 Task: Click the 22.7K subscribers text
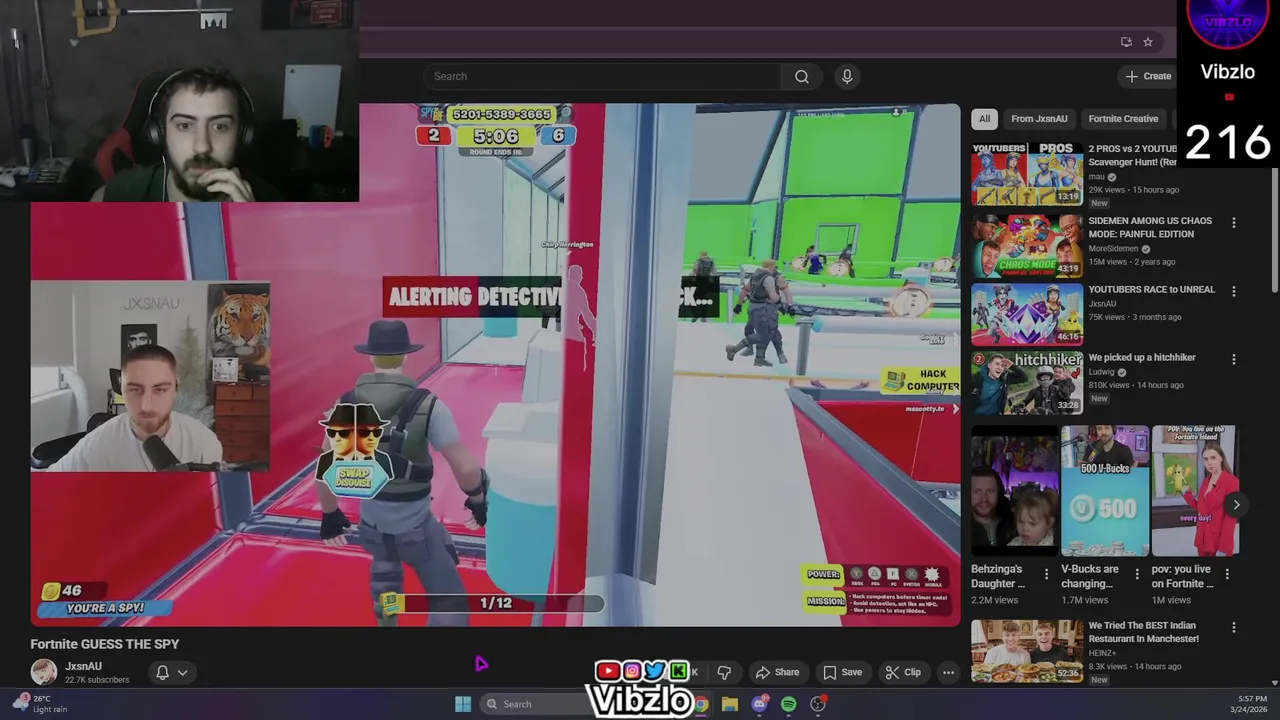point(97,680)
